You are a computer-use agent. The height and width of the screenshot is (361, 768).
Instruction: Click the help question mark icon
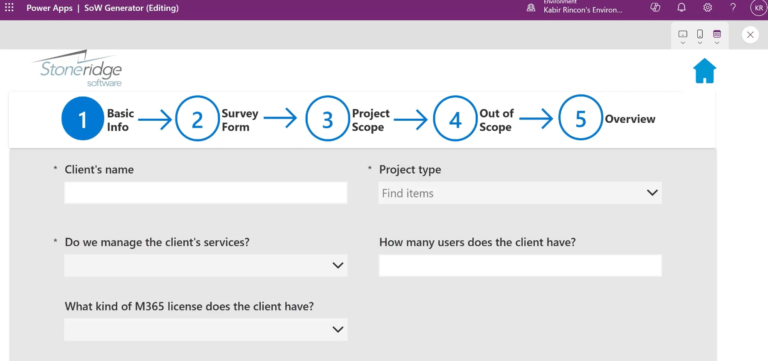tap(733, 7)
